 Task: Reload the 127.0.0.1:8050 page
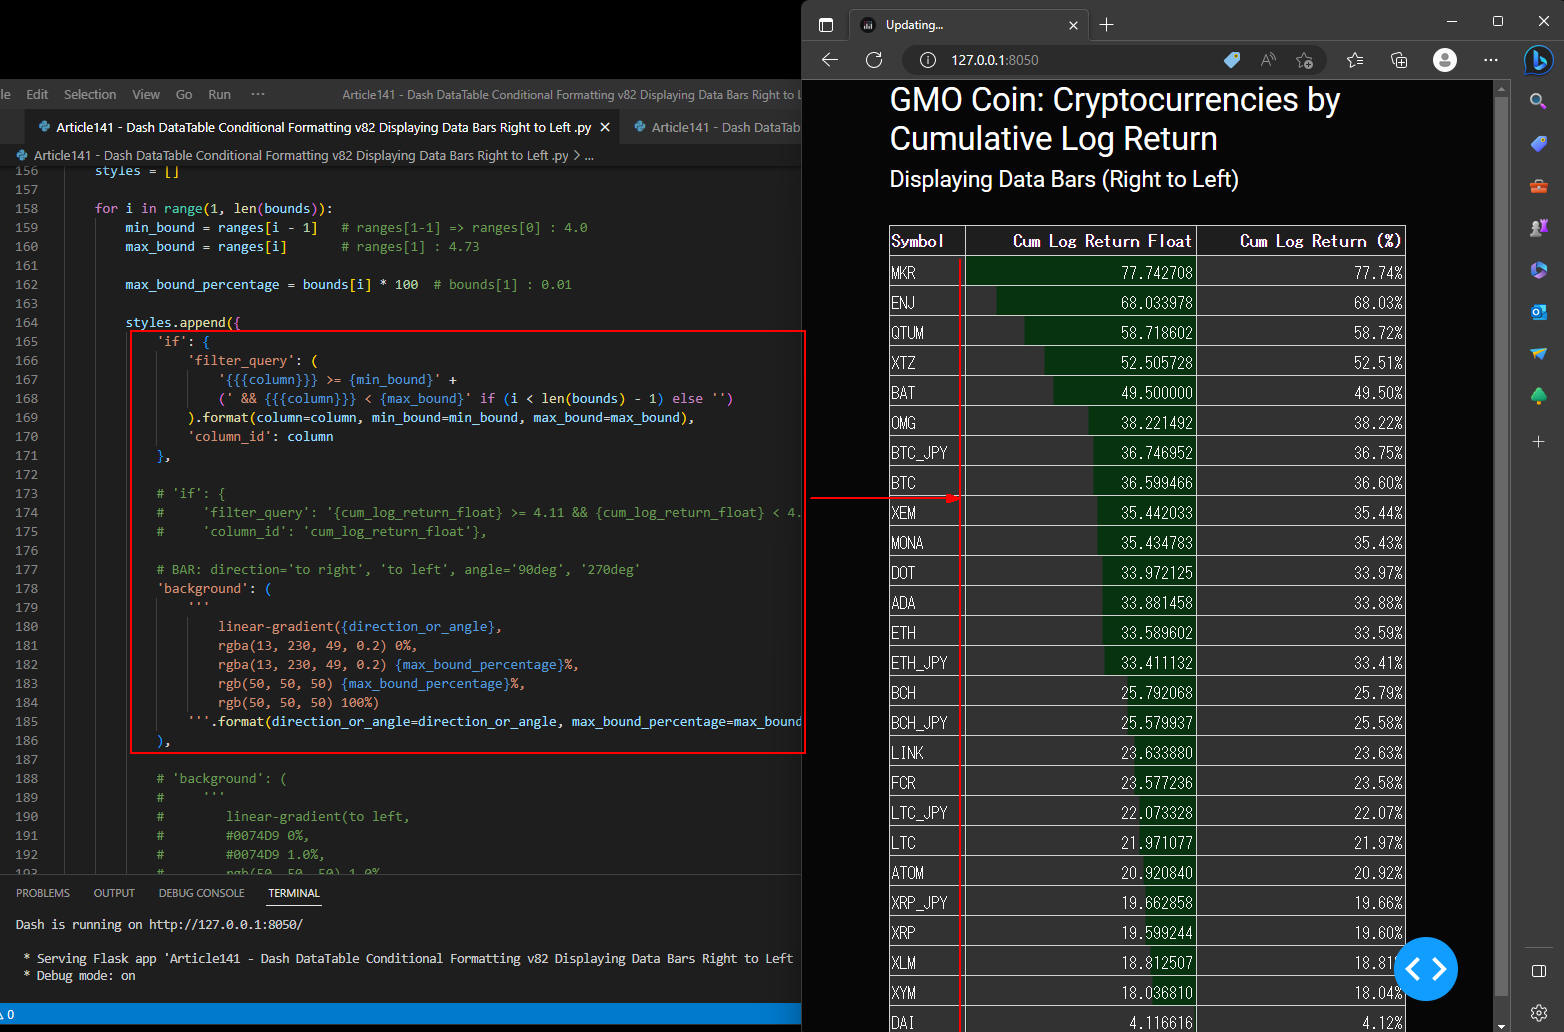[x=874, y=60]
